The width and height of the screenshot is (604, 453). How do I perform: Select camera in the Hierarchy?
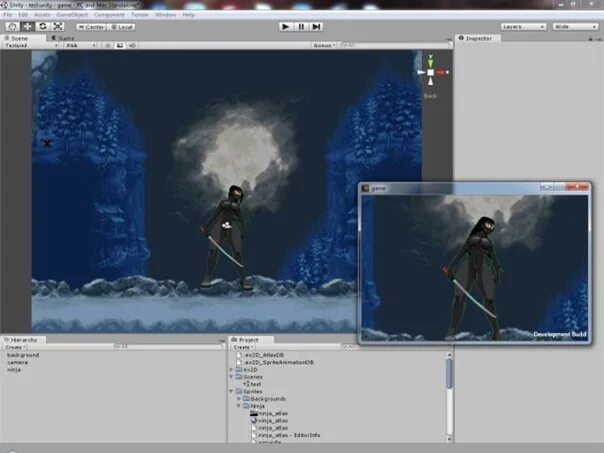coord(17,362)
